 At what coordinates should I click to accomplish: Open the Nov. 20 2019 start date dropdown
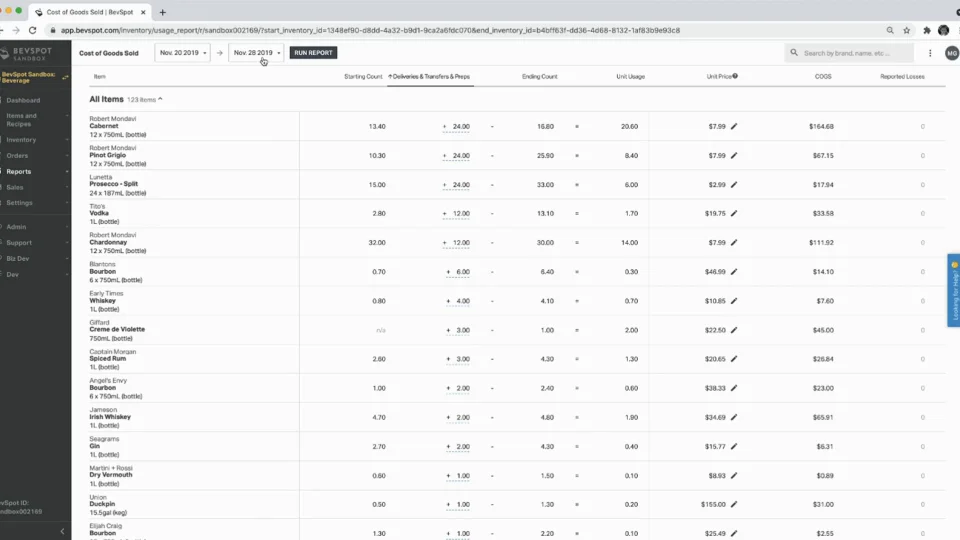pos(182,53)
